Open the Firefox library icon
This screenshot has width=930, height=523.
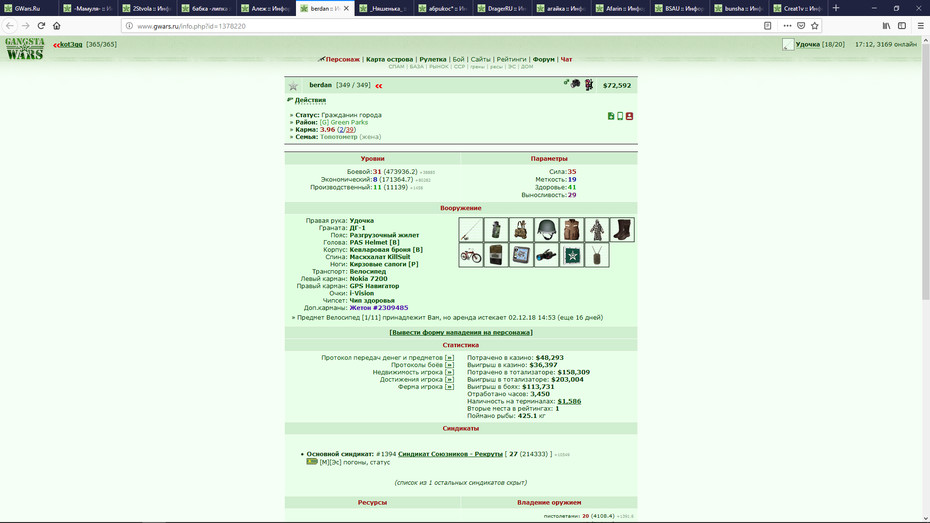click(x=886, y=25)
